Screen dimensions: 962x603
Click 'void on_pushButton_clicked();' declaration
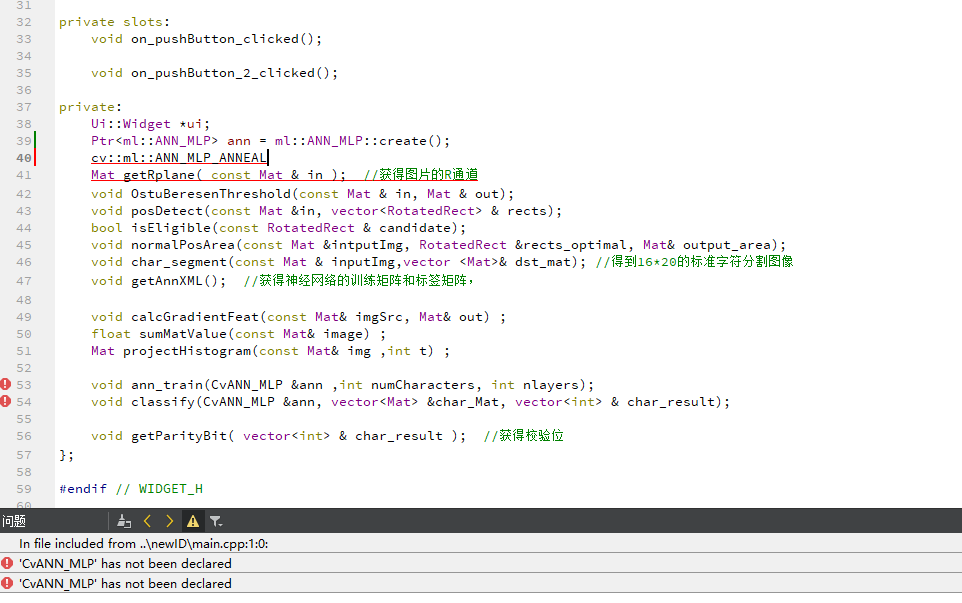coord(206,39)
